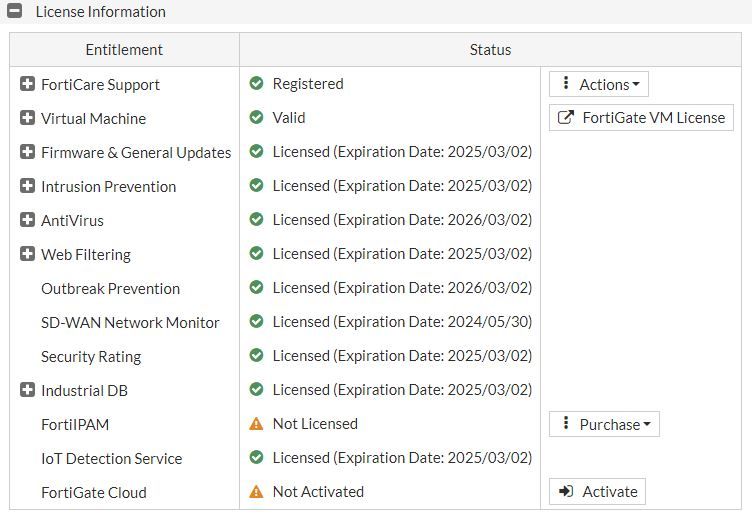Click the Status column header
Screen dimensions: 752x525
[490, 50]
